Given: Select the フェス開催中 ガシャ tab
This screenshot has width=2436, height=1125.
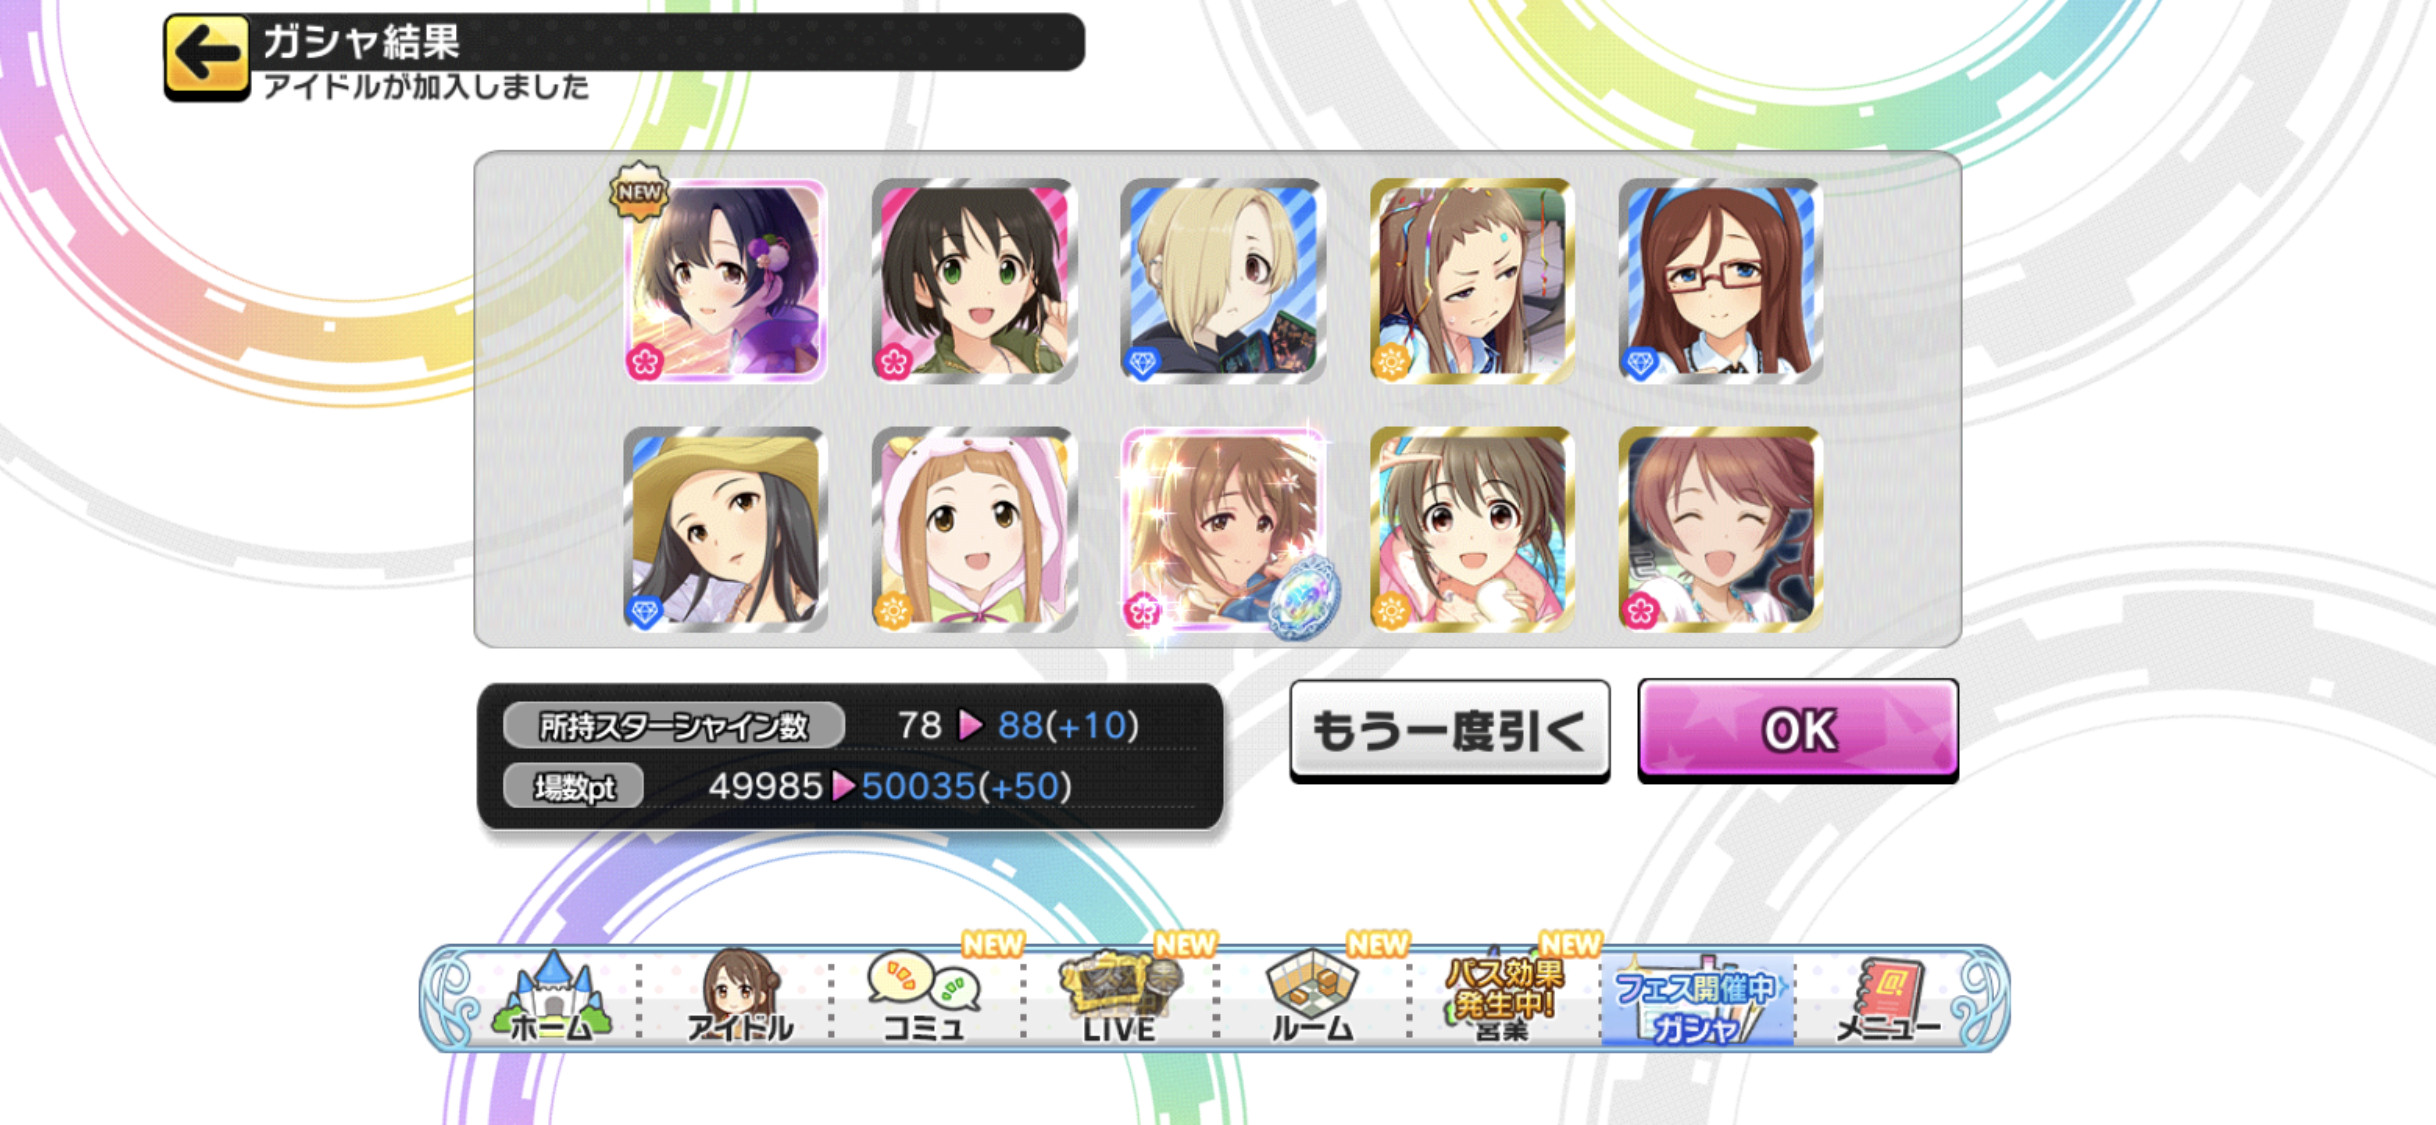Looking at the screenshot, I should [x=1697, y=1000].
